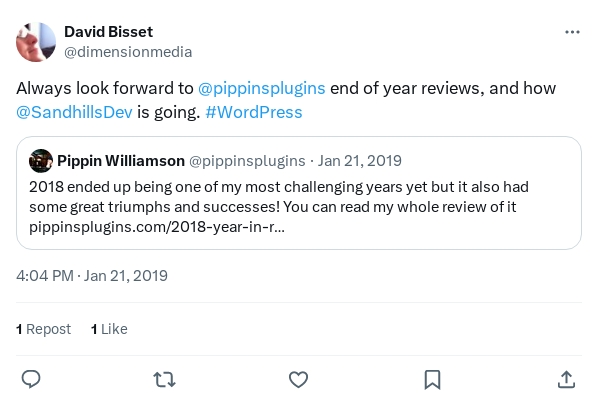Viewport: 598px width, 393px height.
Task: Open the quoted tweet about 2018 review
Action: pos(299,193)
